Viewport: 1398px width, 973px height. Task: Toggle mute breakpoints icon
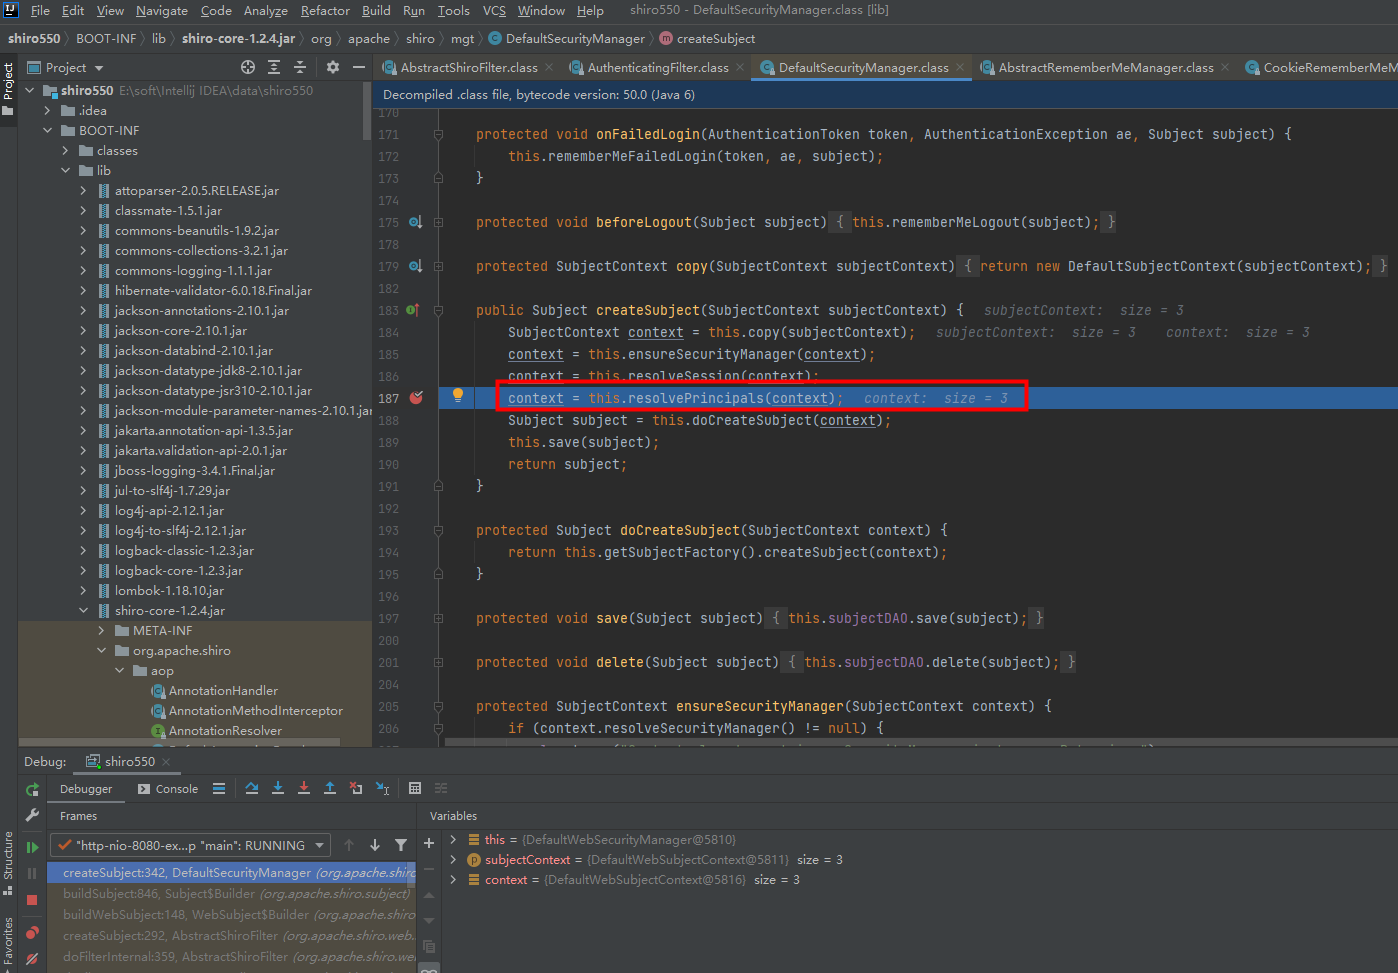tap(32, 958)
